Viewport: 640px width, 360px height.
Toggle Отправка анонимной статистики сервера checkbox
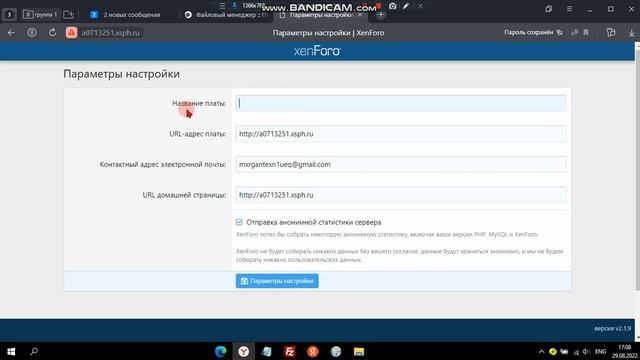[x=239, y=222]
